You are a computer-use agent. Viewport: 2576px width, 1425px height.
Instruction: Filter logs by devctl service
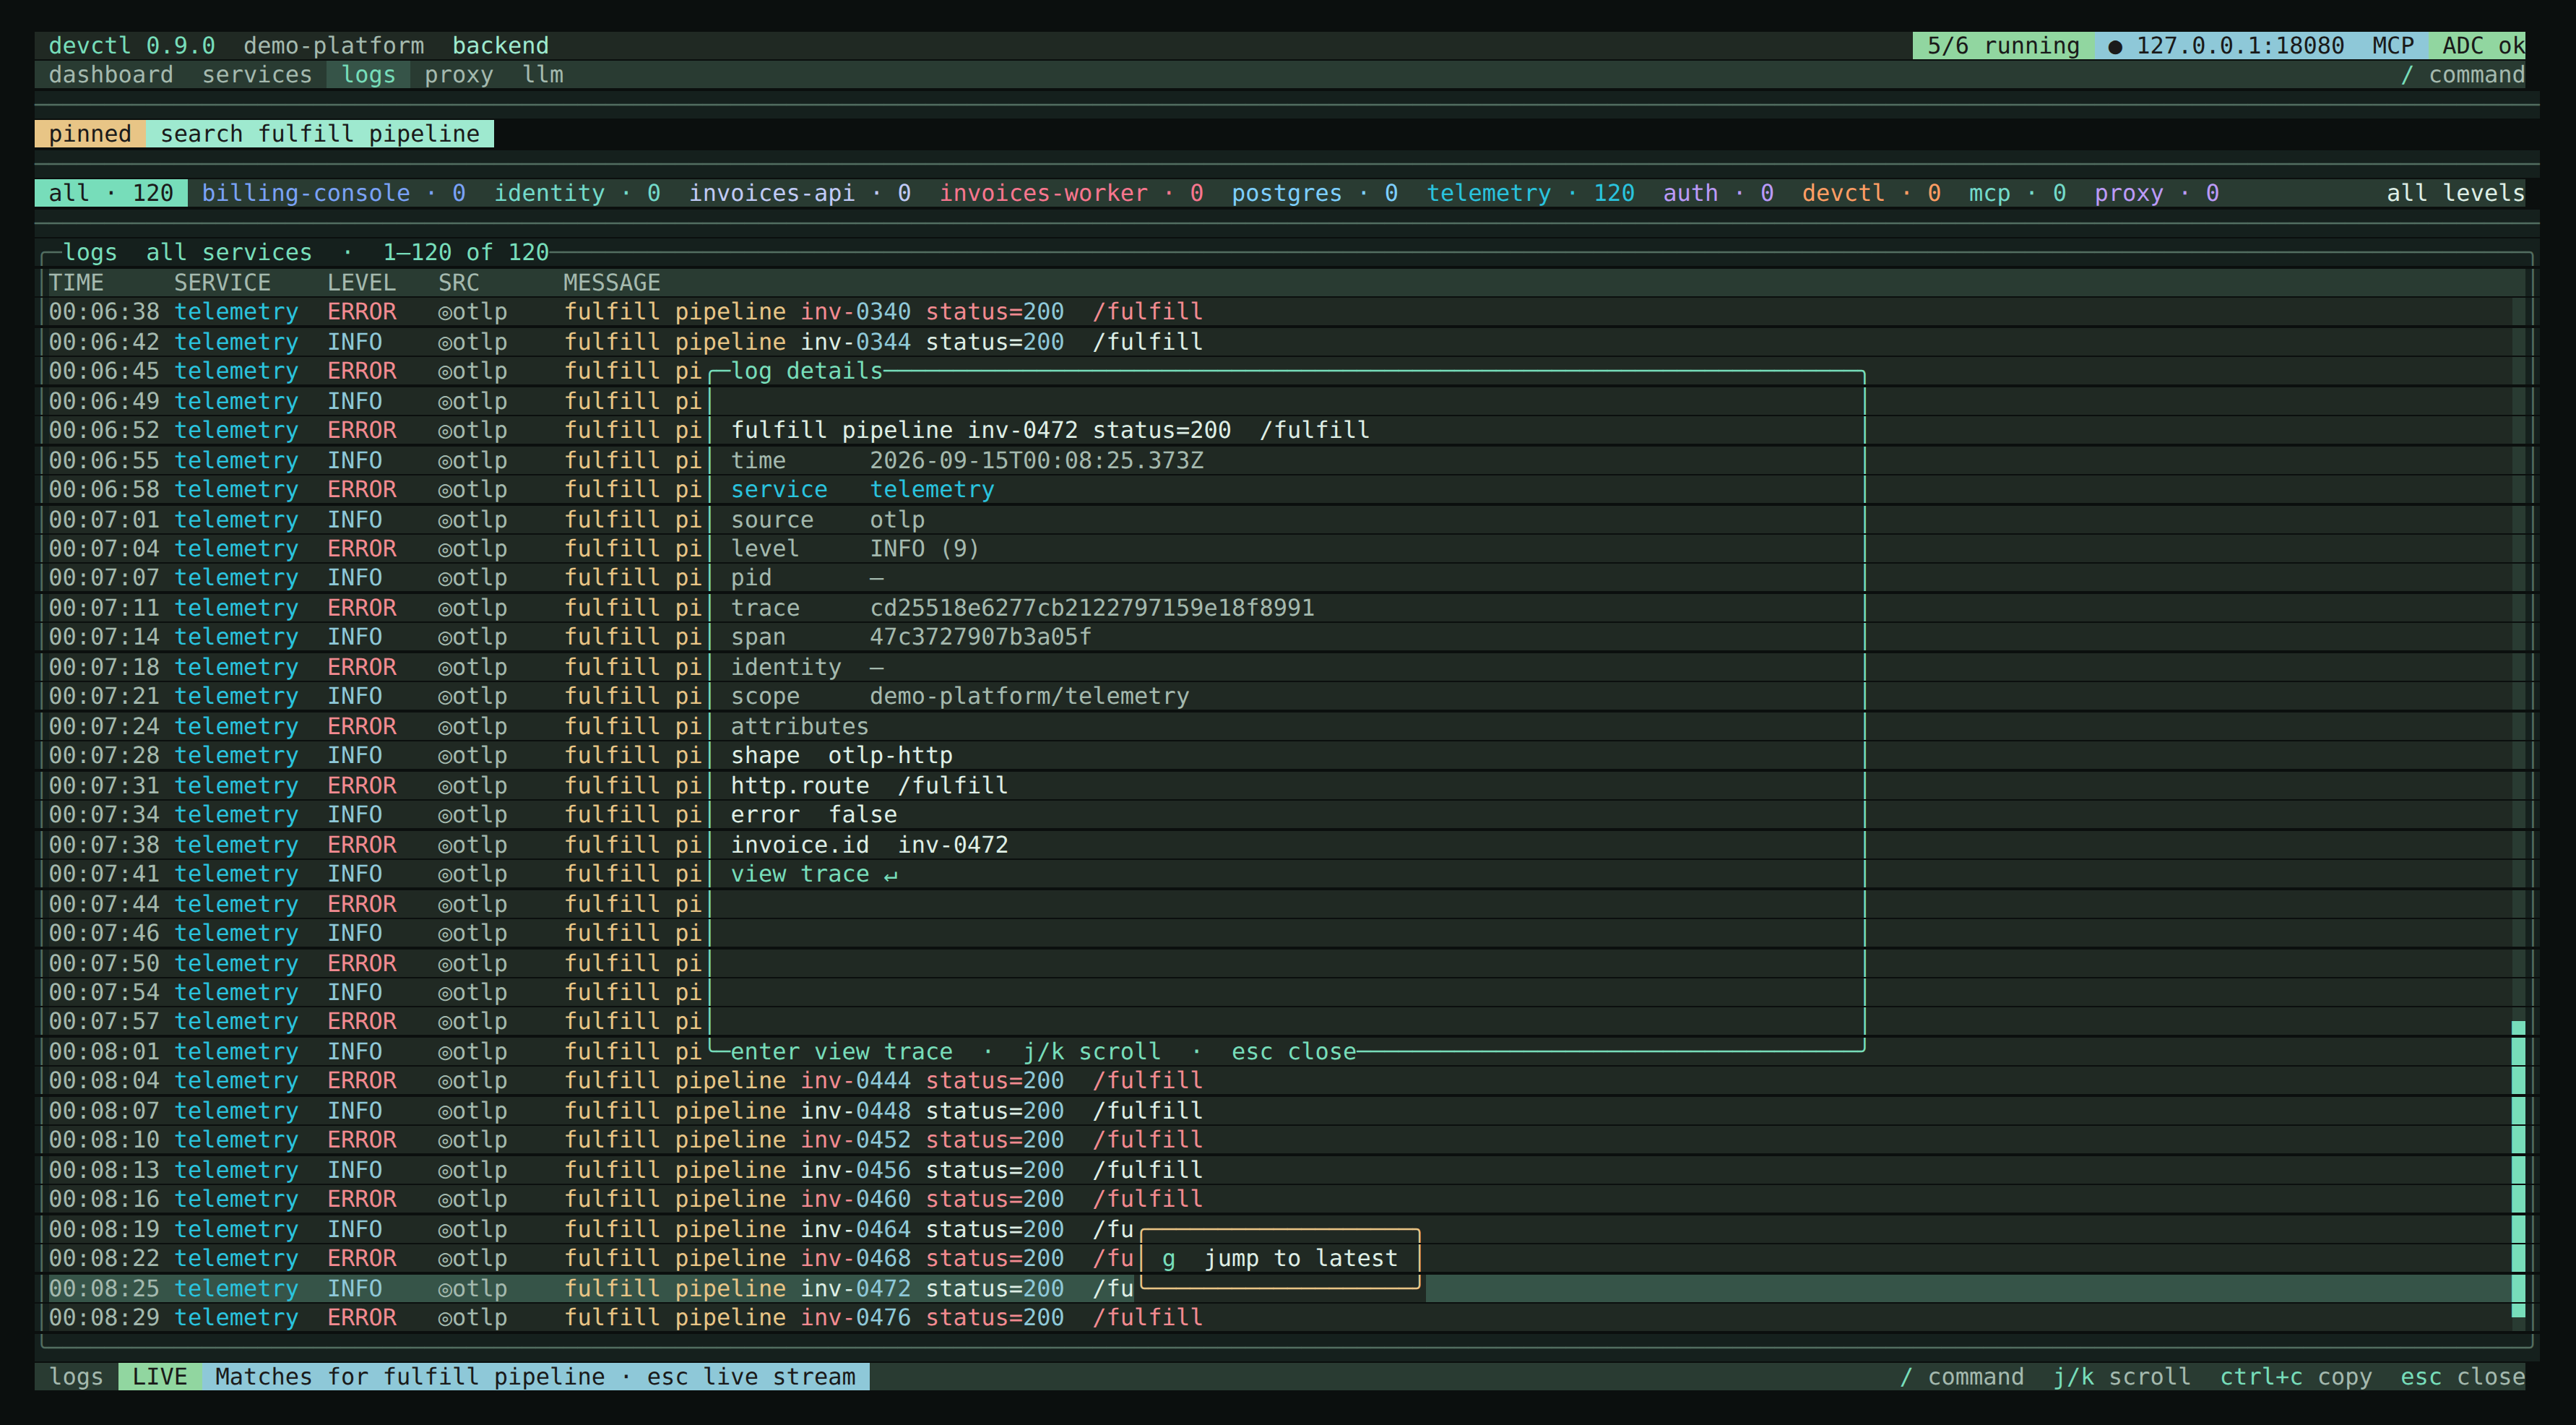pos(1871,193)
